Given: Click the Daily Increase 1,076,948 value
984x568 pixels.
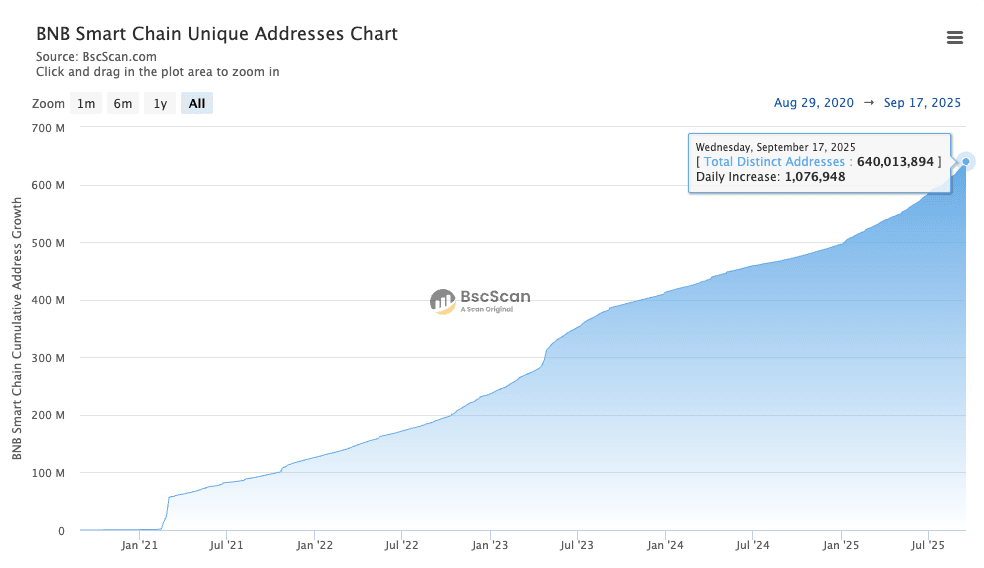Looking at the screenshot, I should point(815,177).
